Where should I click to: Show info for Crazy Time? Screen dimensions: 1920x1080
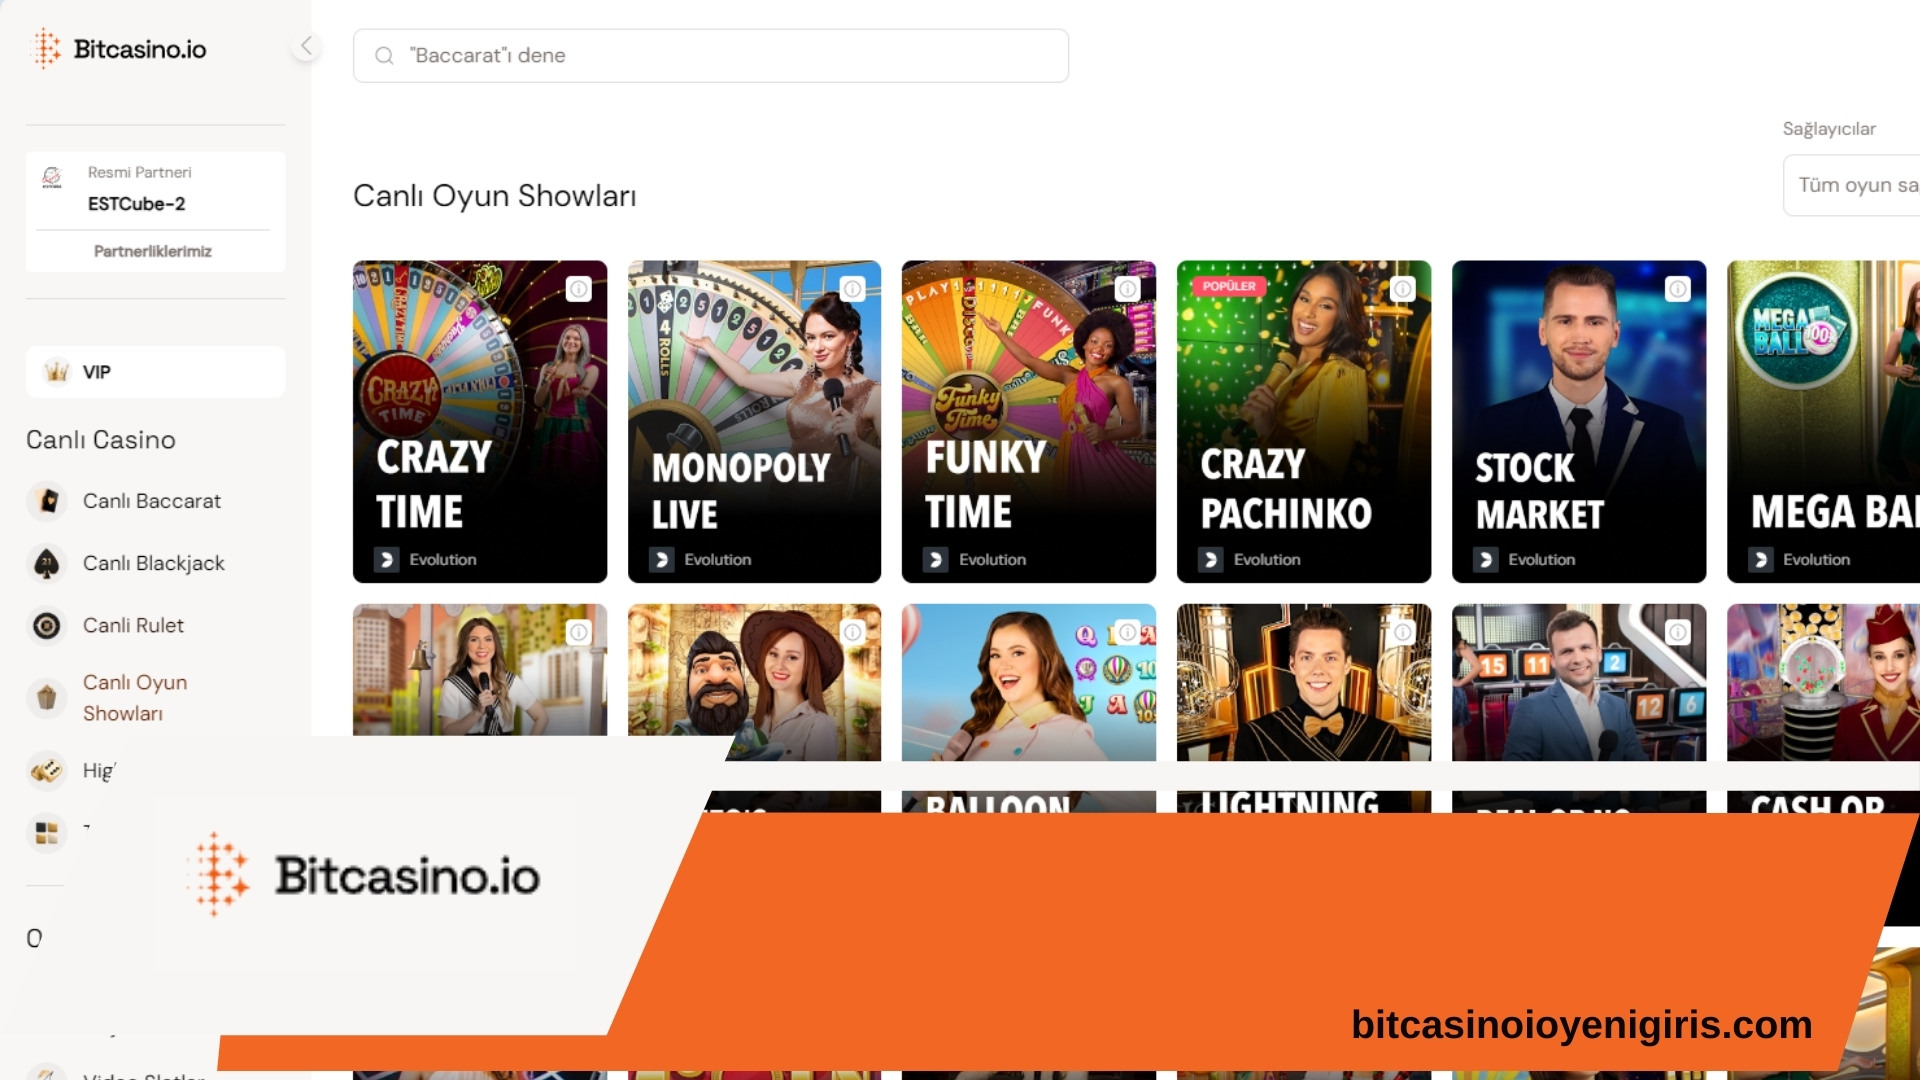tap(579, 289)
